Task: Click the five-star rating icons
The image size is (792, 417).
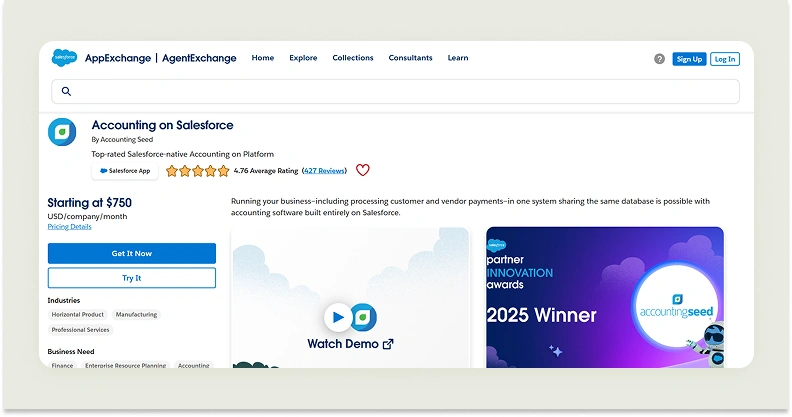Action: [197, 171]
